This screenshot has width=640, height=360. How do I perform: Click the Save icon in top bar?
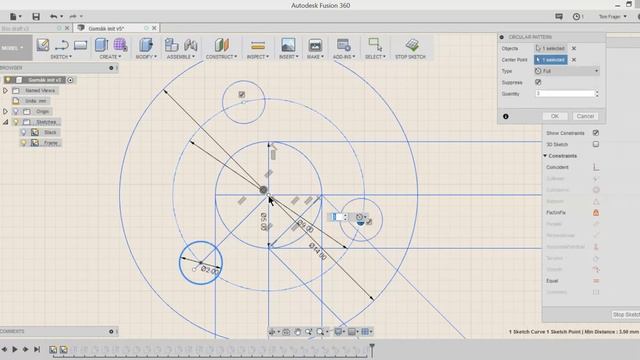point(36,16)
